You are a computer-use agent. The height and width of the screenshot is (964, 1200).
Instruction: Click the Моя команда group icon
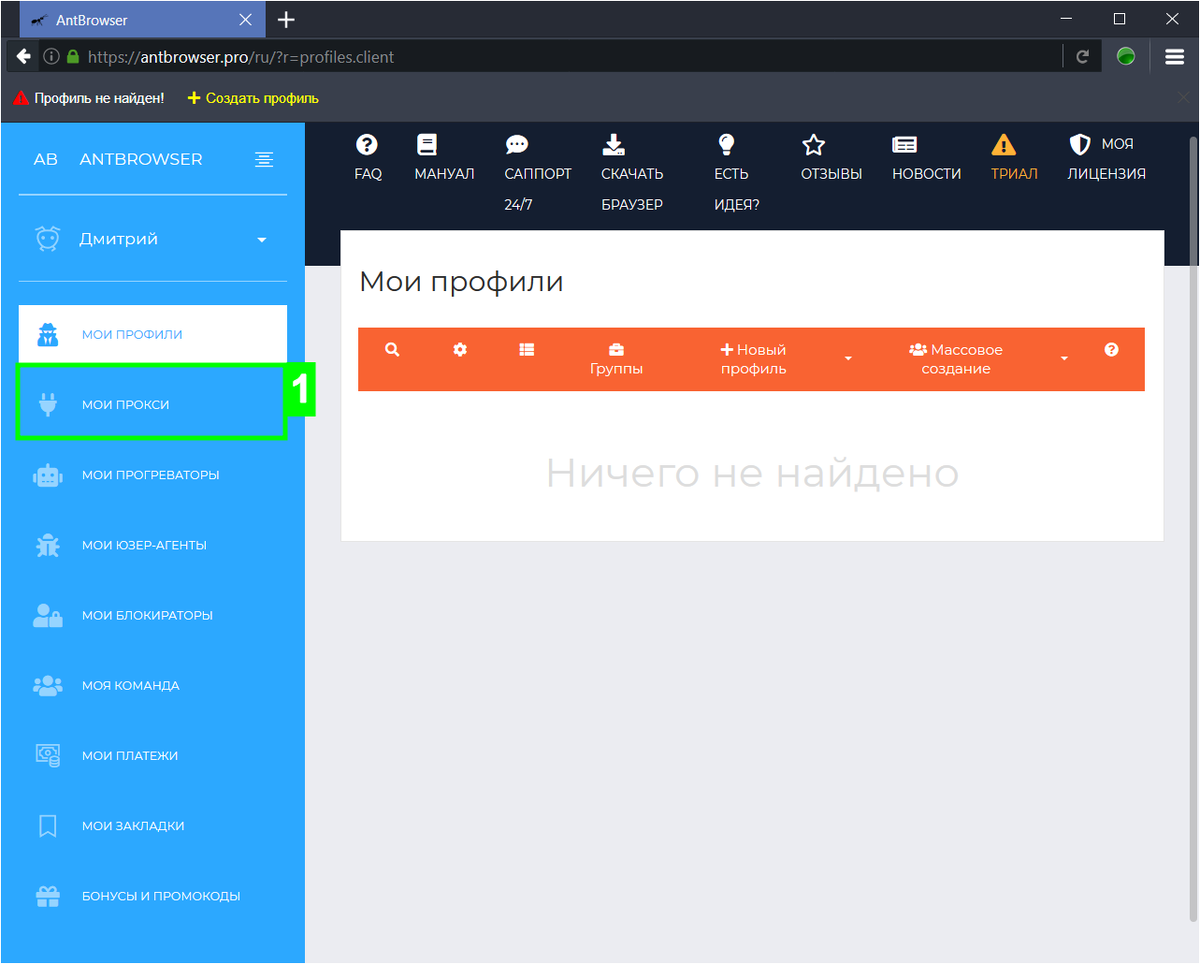tap(47, 686)
